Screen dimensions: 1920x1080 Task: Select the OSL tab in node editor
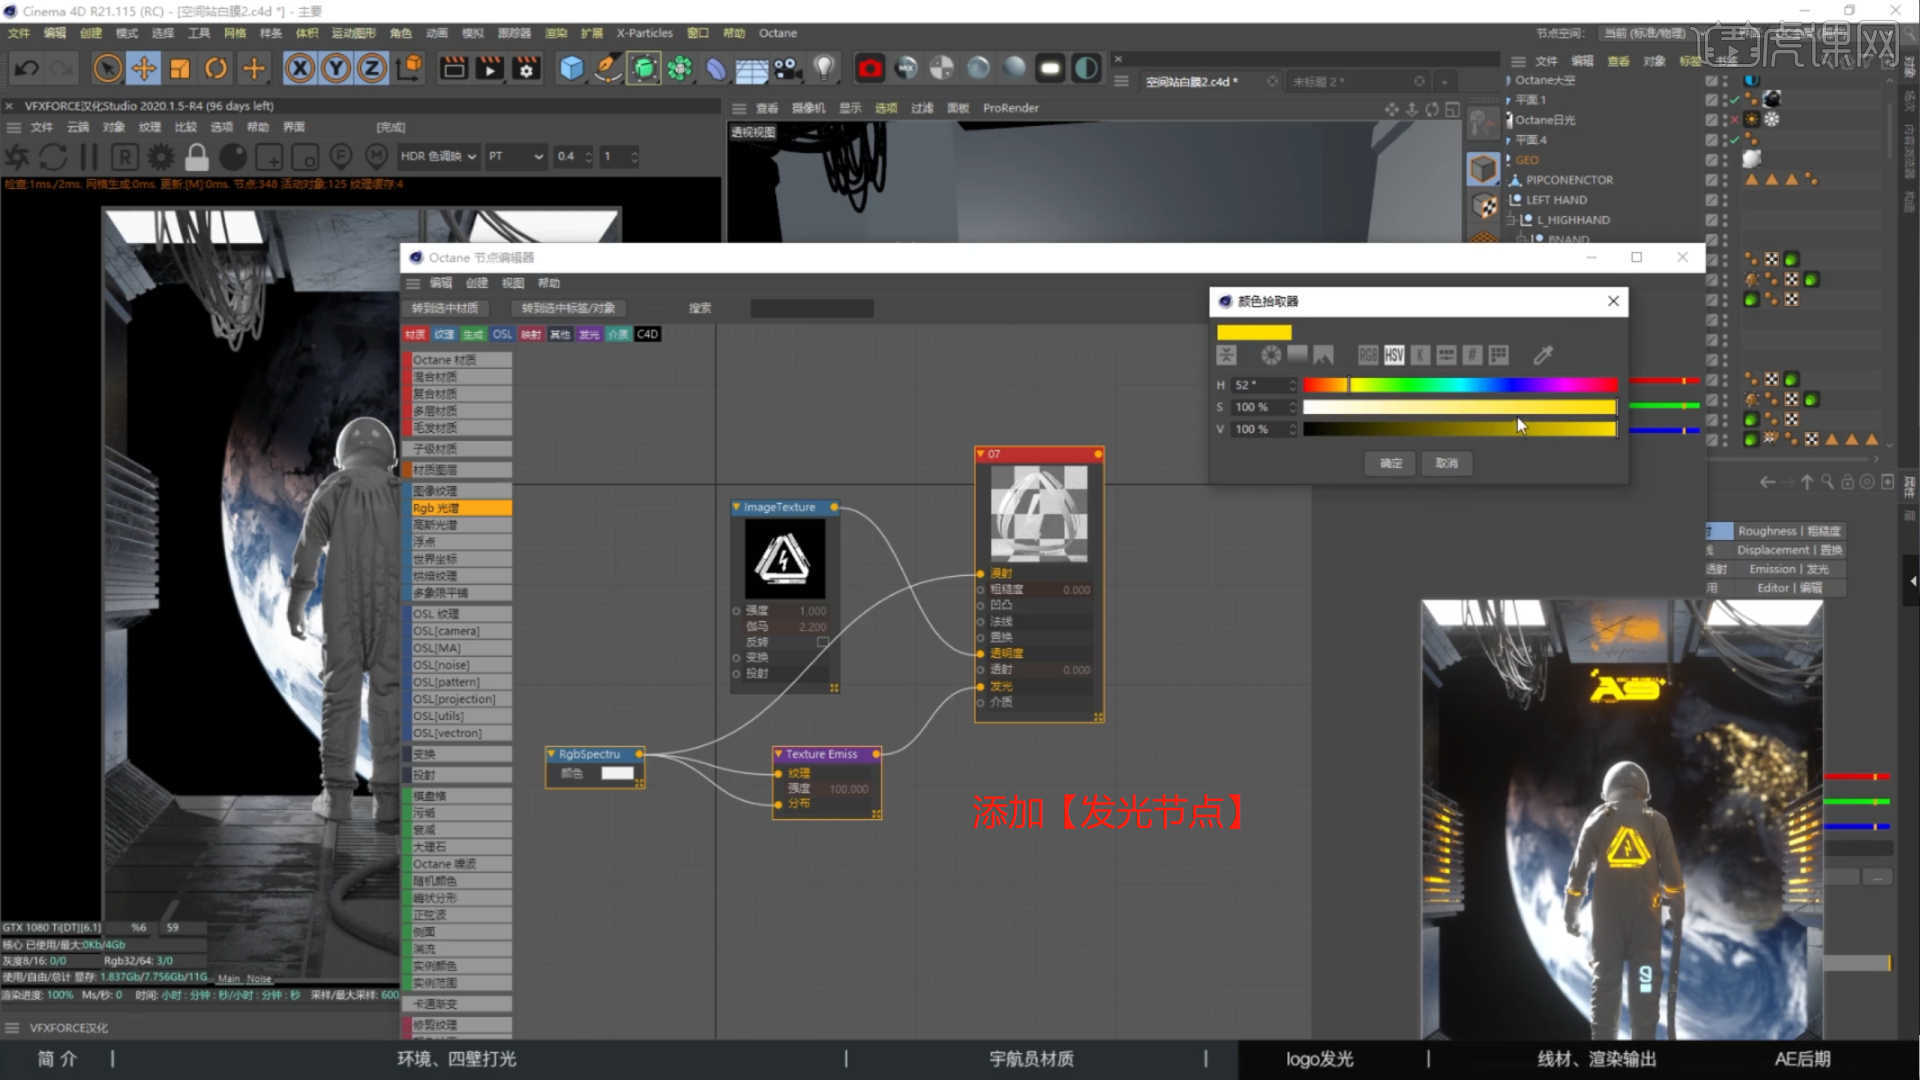(502, 334)
